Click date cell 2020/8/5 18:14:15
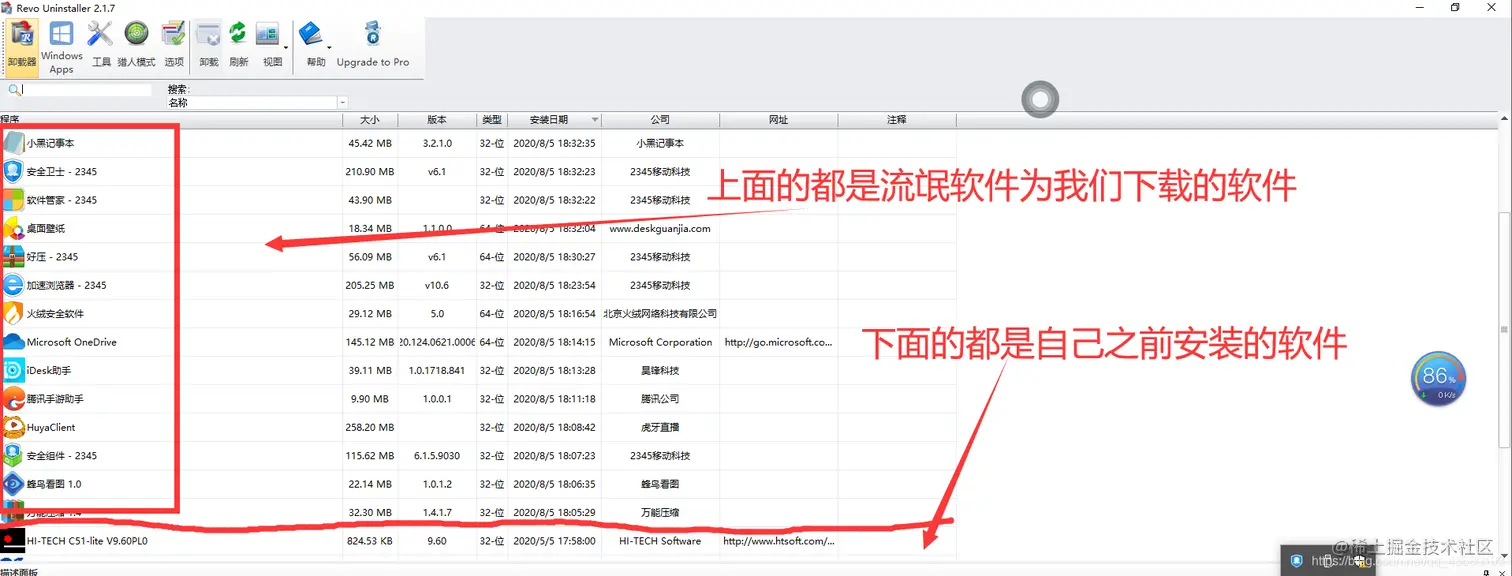 click(554, 342)
